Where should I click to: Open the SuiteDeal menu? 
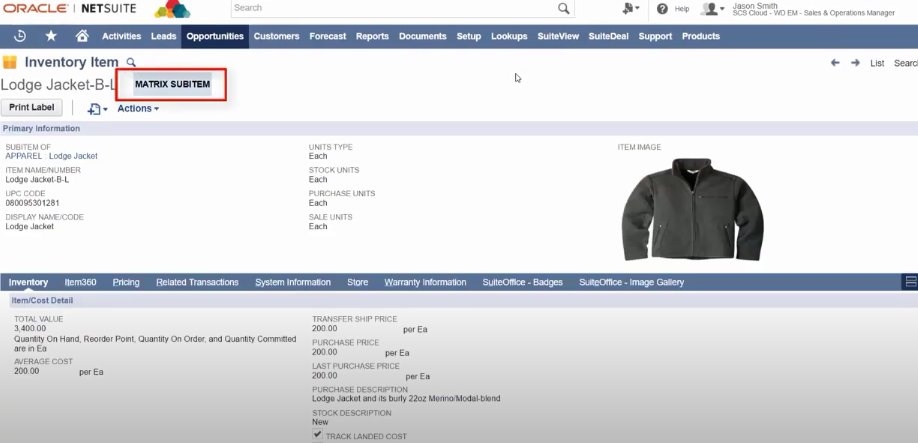[x=608, y=36]
